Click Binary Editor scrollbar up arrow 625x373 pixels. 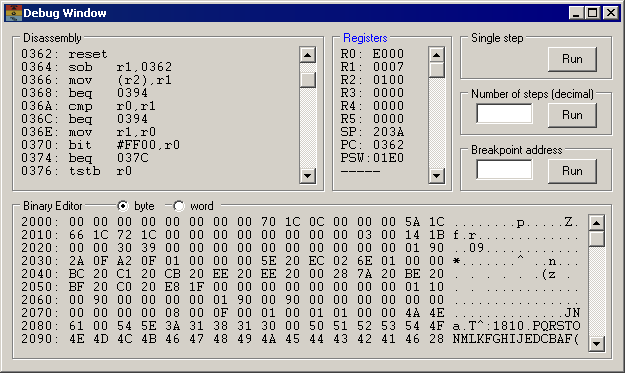pos(596,223)
